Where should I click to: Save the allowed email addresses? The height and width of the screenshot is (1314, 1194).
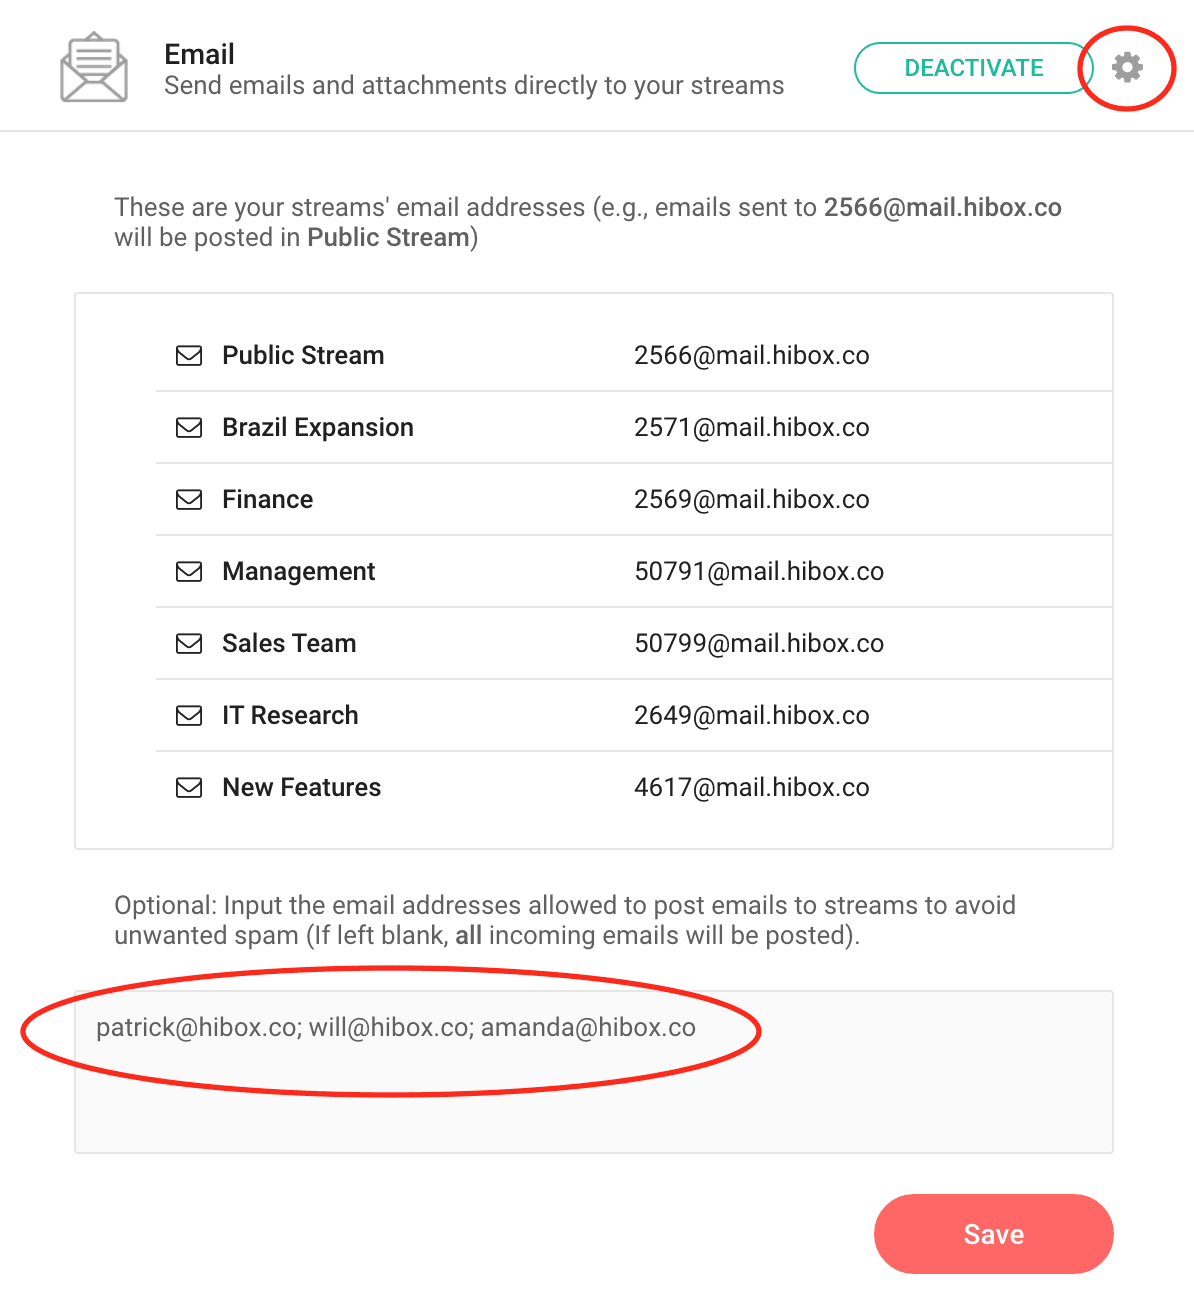coord(993,1234)
